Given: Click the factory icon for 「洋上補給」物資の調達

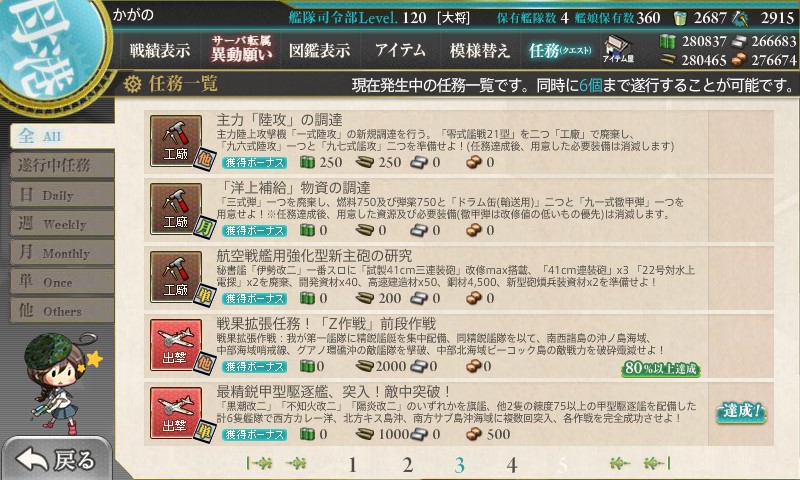Looking at the screenshot, I should click(x=176, y=209).
